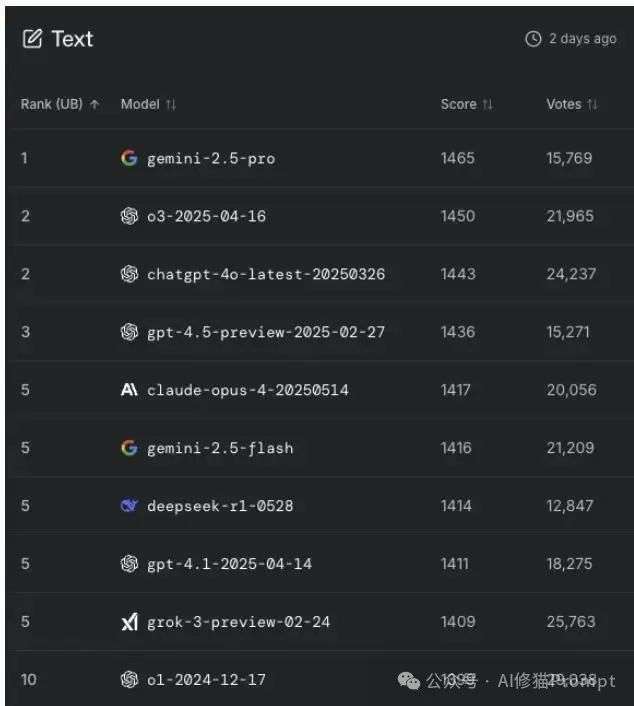This screenshot has width=634, height=706.
Task: Select the o1-2024-12-17 model name
Action: click(x=206, y=680)
